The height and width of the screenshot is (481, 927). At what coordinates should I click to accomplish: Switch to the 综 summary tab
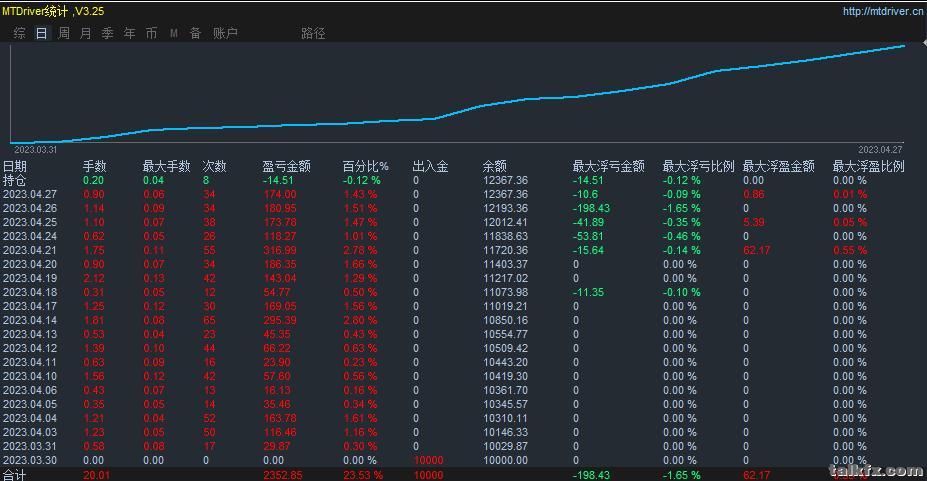click(20, 33)
